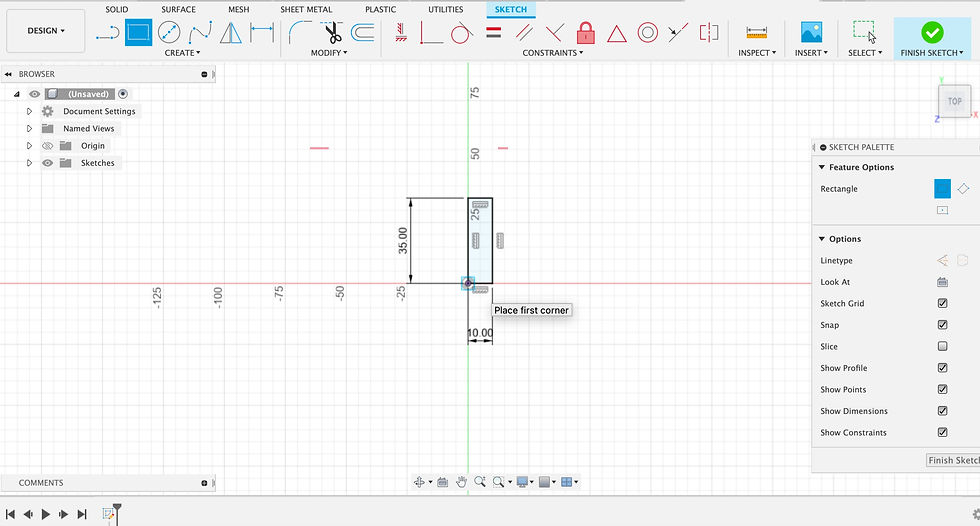Open the MODIFY dropdown menu
This screenshot has width=980, height=526.
329,53
